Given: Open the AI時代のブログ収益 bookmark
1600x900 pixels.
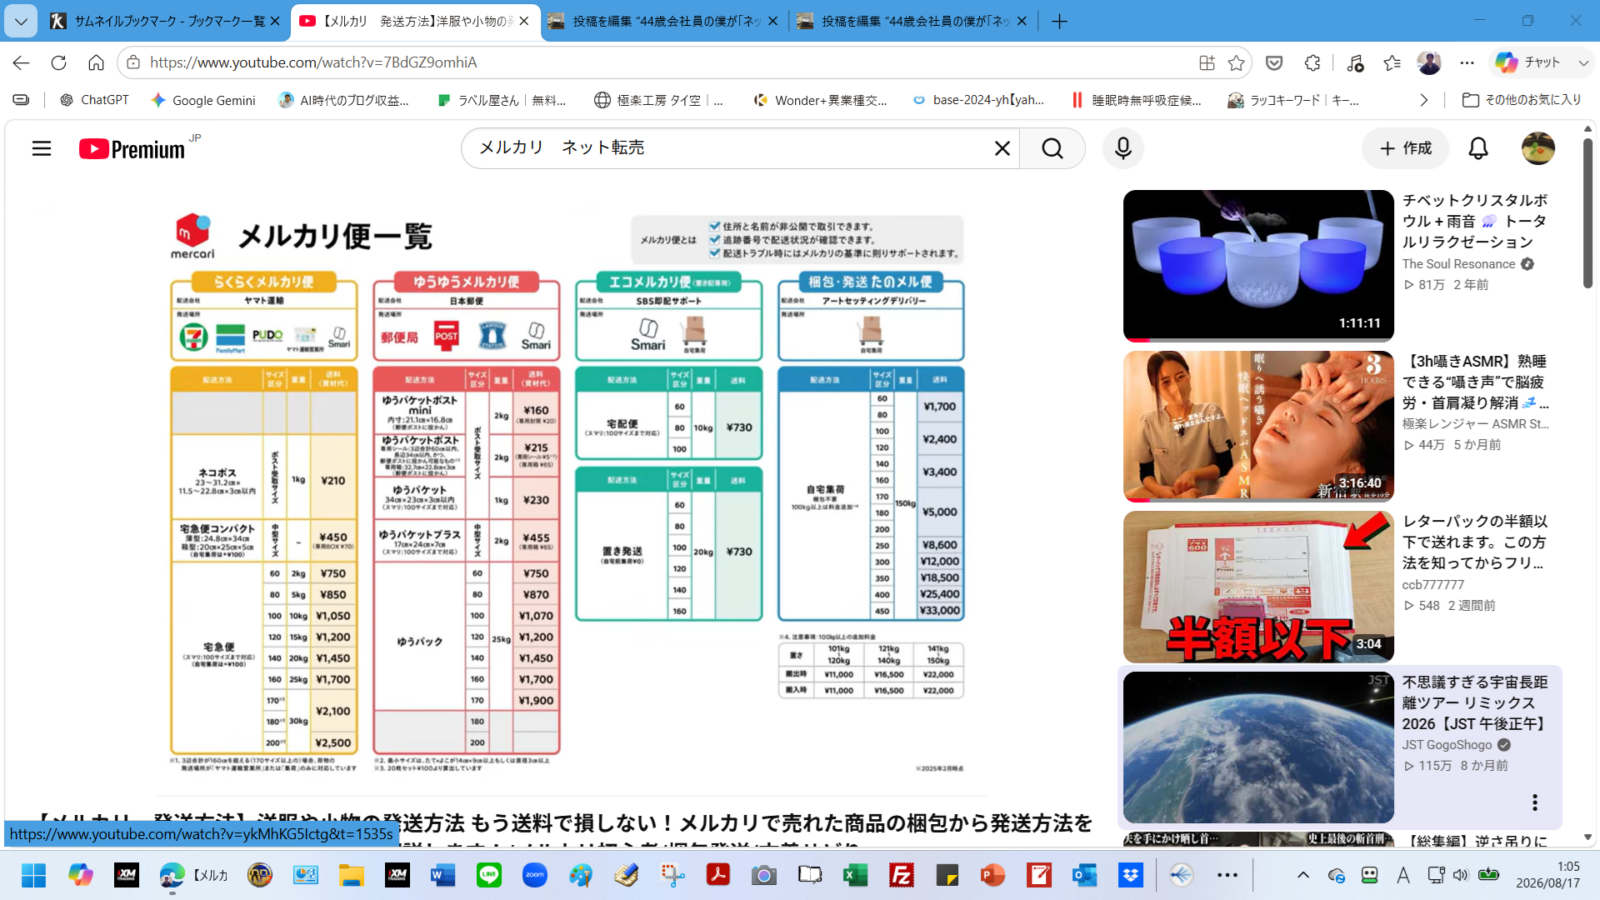Looking at the screenshot, I should 344,100.
